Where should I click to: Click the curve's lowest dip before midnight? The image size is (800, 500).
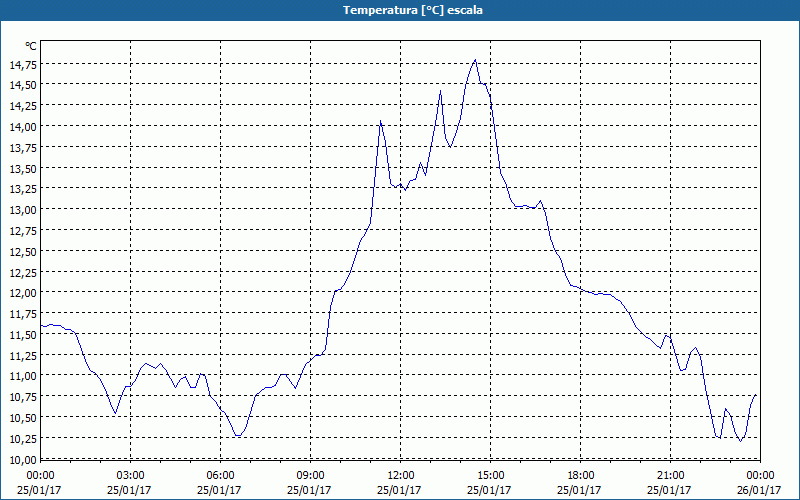coord(740,441)
